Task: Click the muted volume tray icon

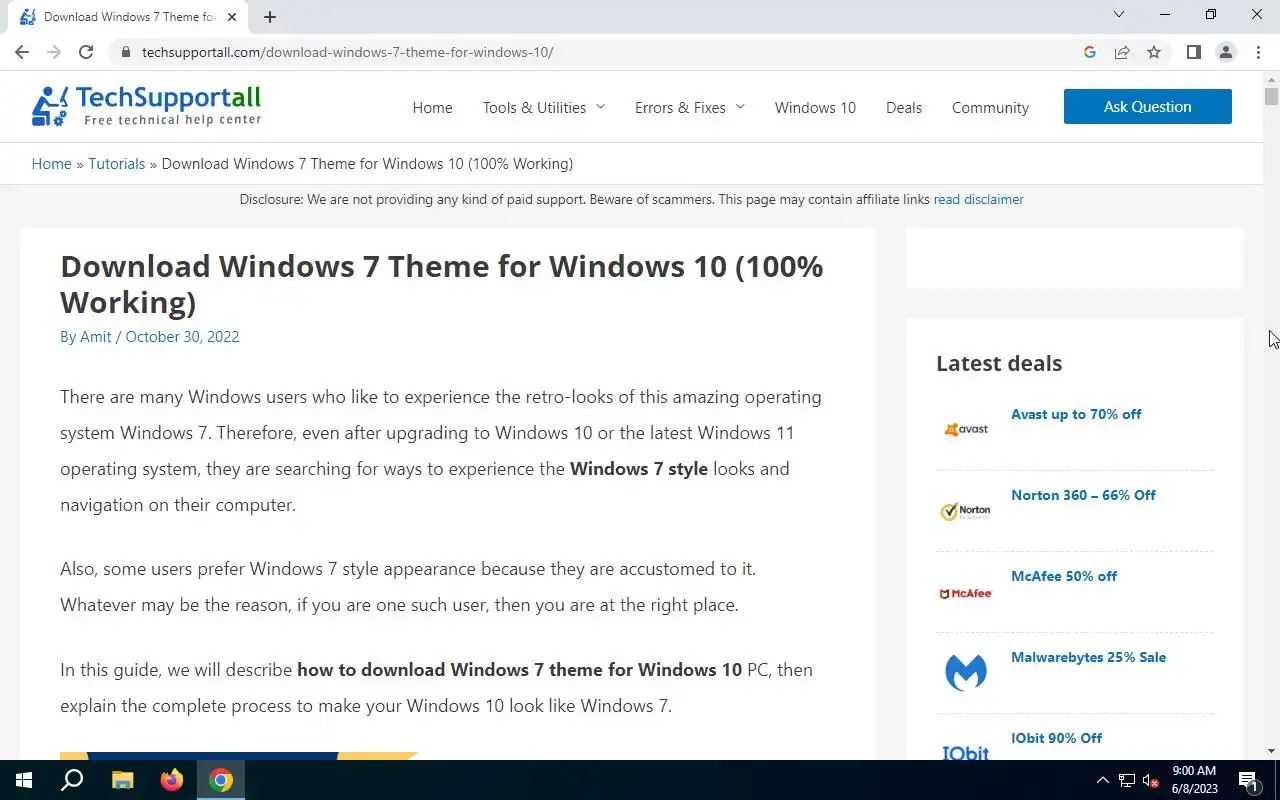Action: [x=1151, y=780]
